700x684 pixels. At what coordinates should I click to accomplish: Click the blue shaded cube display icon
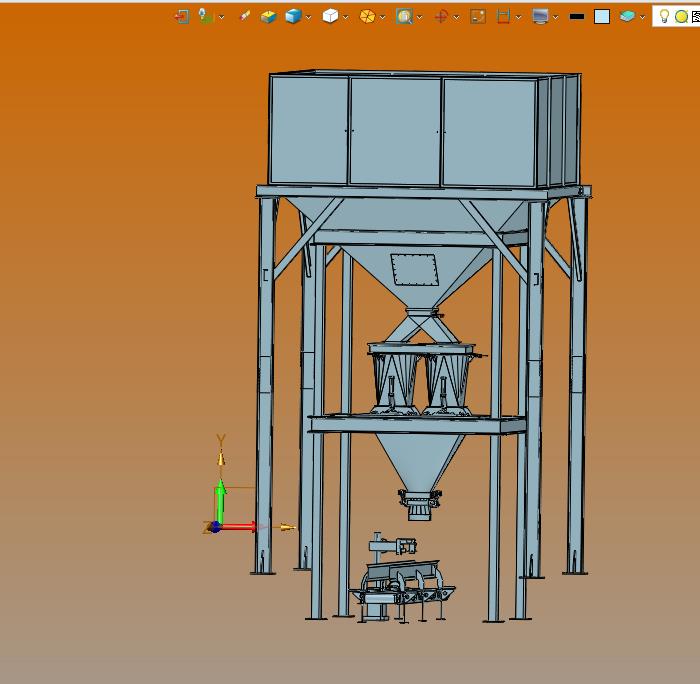(x=293, y=17)
